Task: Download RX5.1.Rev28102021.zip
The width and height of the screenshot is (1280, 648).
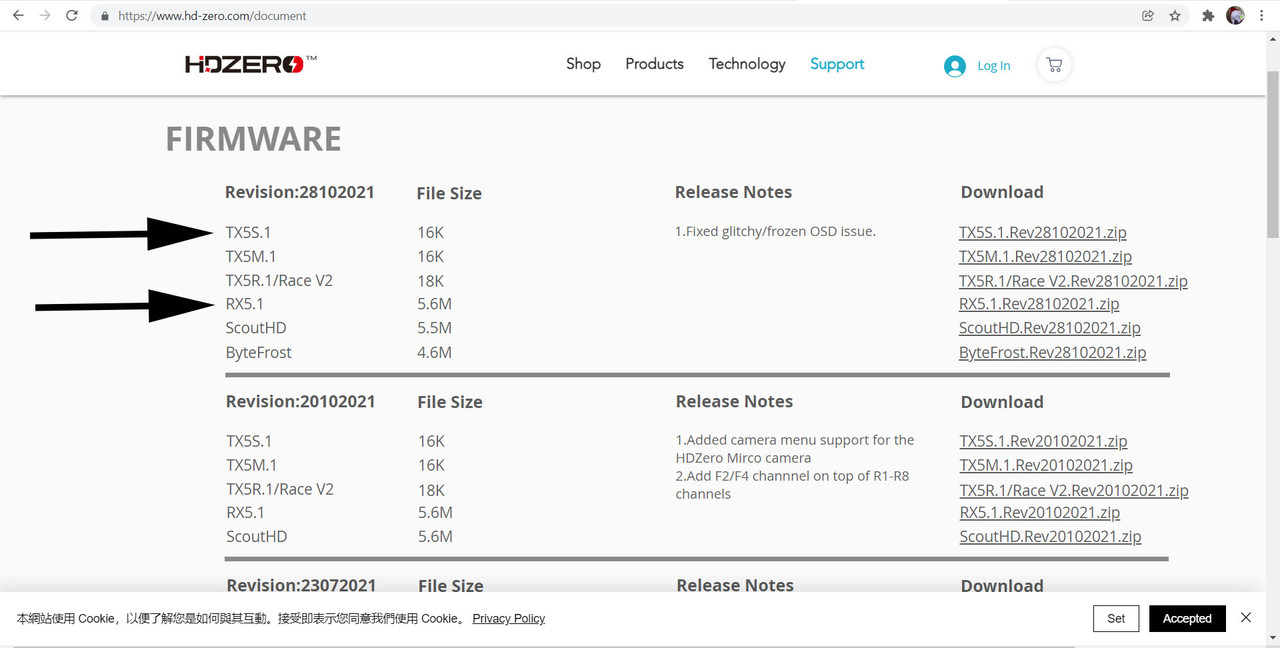Action: click(1039, 304)
